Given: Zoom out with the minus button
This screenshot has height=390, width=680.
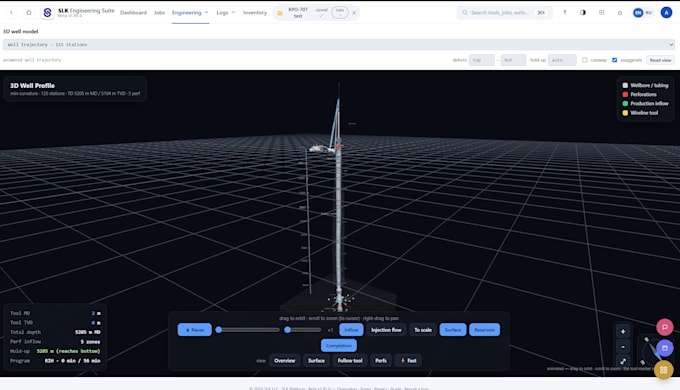Looking at the screenshot, I should 623,347.
